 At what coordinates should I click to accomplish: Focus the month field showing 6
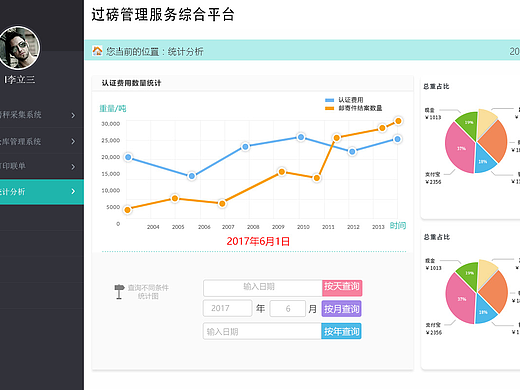click(x=288, y=308)
